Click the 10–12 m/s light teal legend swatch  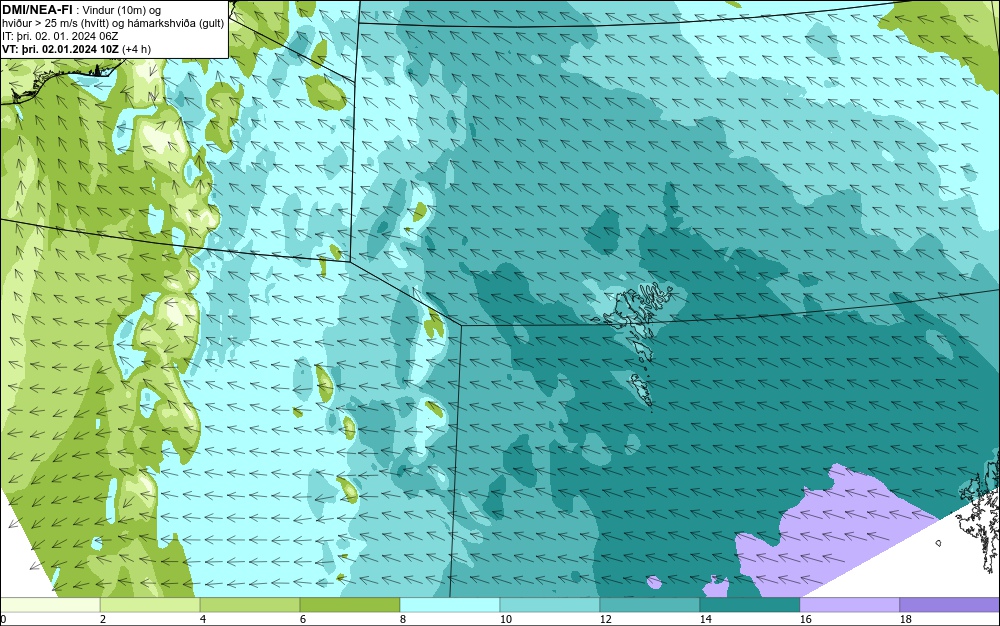pos(550,605)
